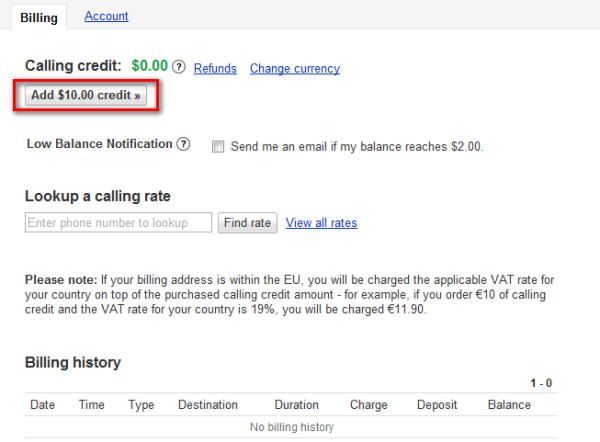The height and width of the screenshot is (442, 600).
Task: Click the Date column header
Action: [x=43, y=405]
